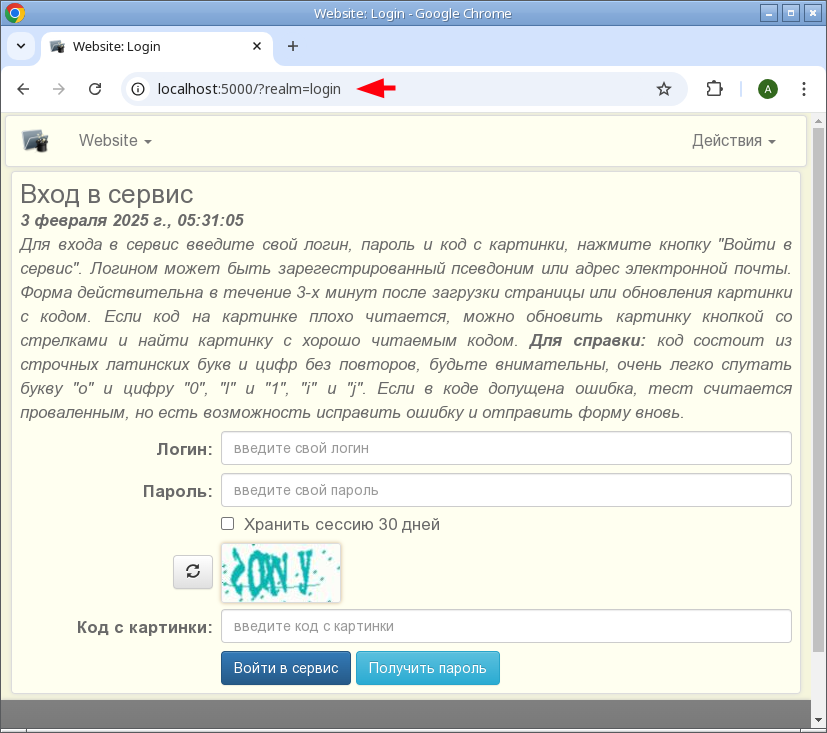Close the Website: Login tab

point(257,46)
